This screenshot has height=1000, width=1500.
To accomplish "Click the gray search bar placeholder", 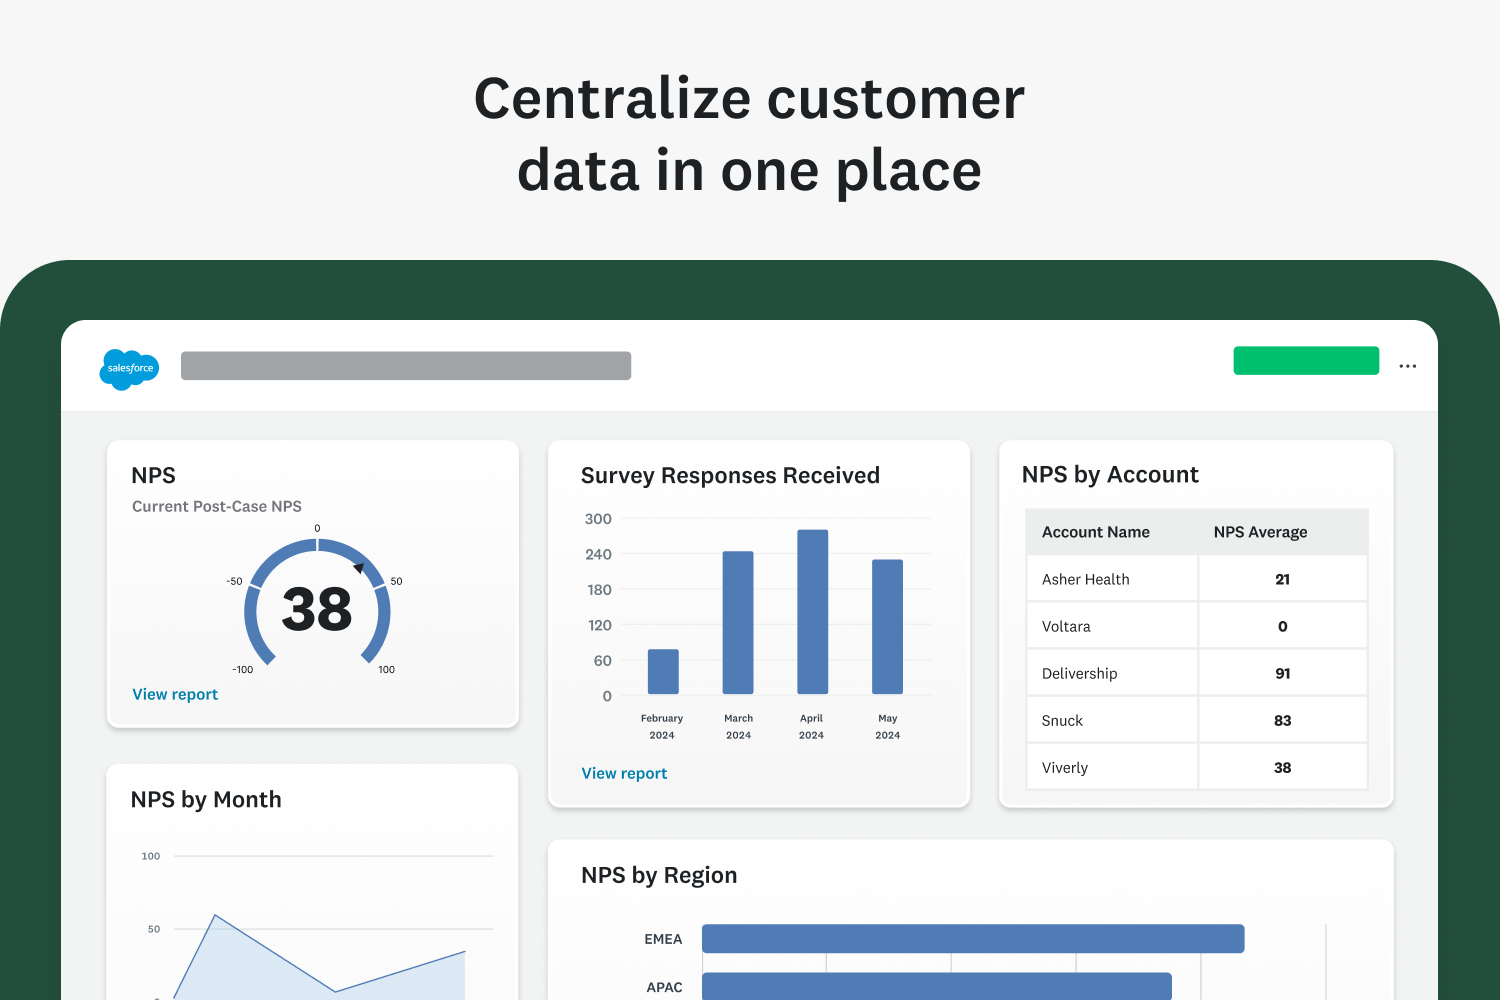I will tap(405, 366).
